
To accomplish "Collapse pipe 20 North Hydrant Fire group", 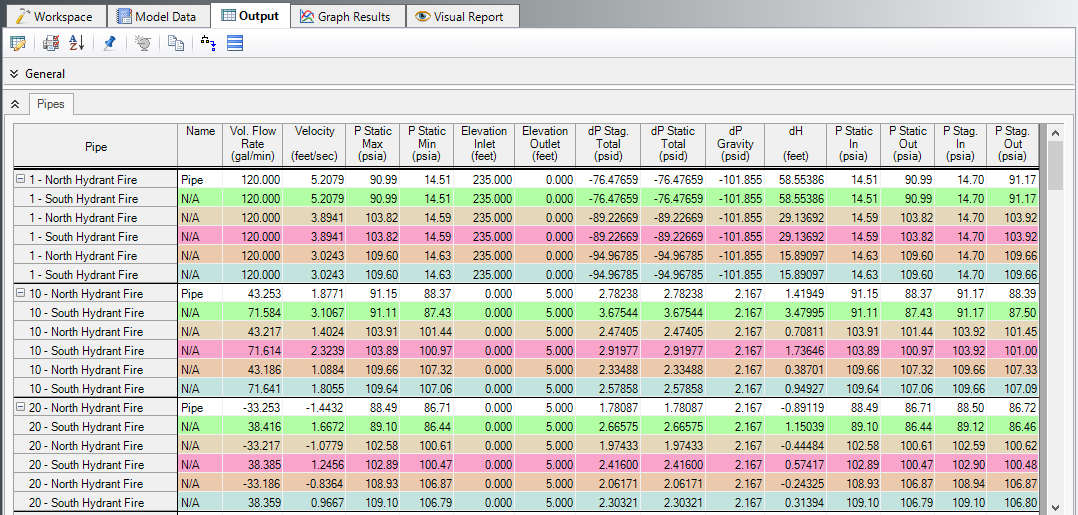I will (20, 408).
